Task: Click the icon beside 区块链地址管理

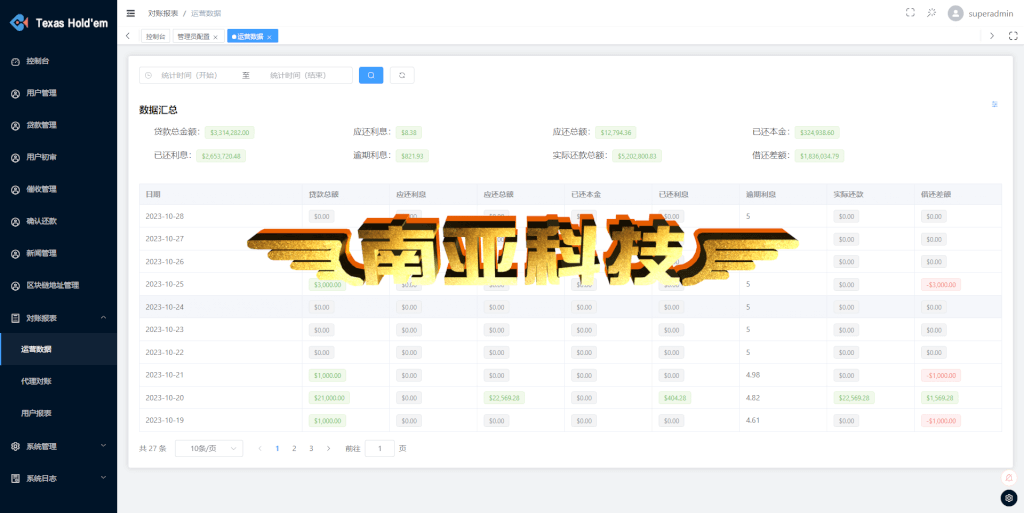Action: pyautogui.click(x=16, y=286)
